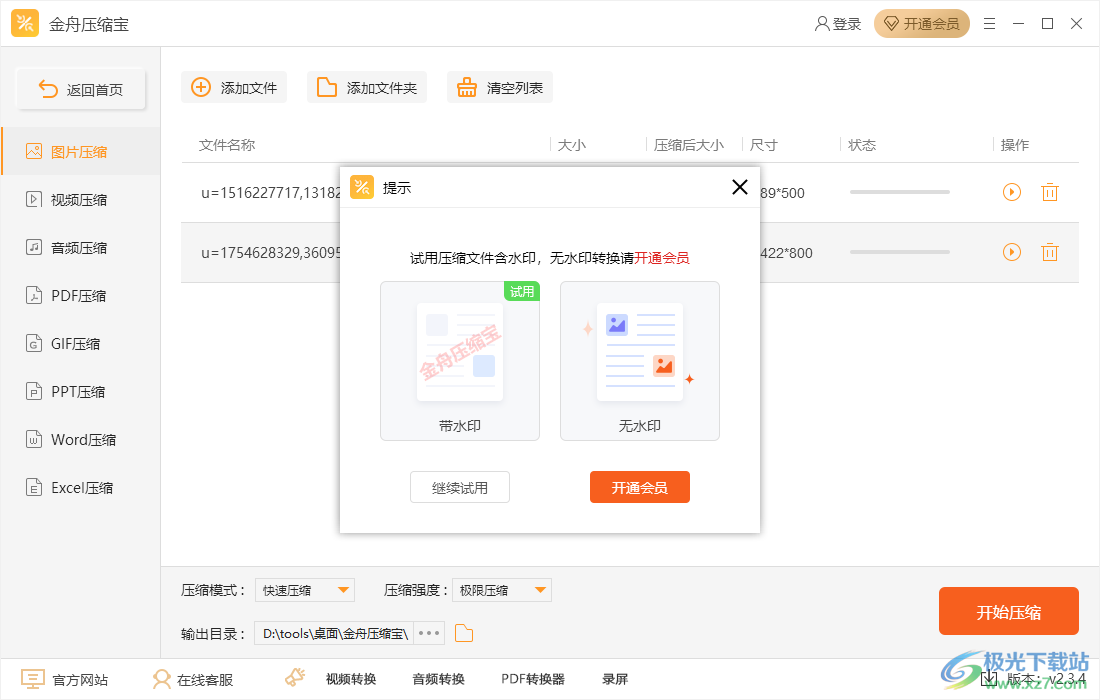Click the 大小 column header
1100x700 pixels.
(572, 145)
